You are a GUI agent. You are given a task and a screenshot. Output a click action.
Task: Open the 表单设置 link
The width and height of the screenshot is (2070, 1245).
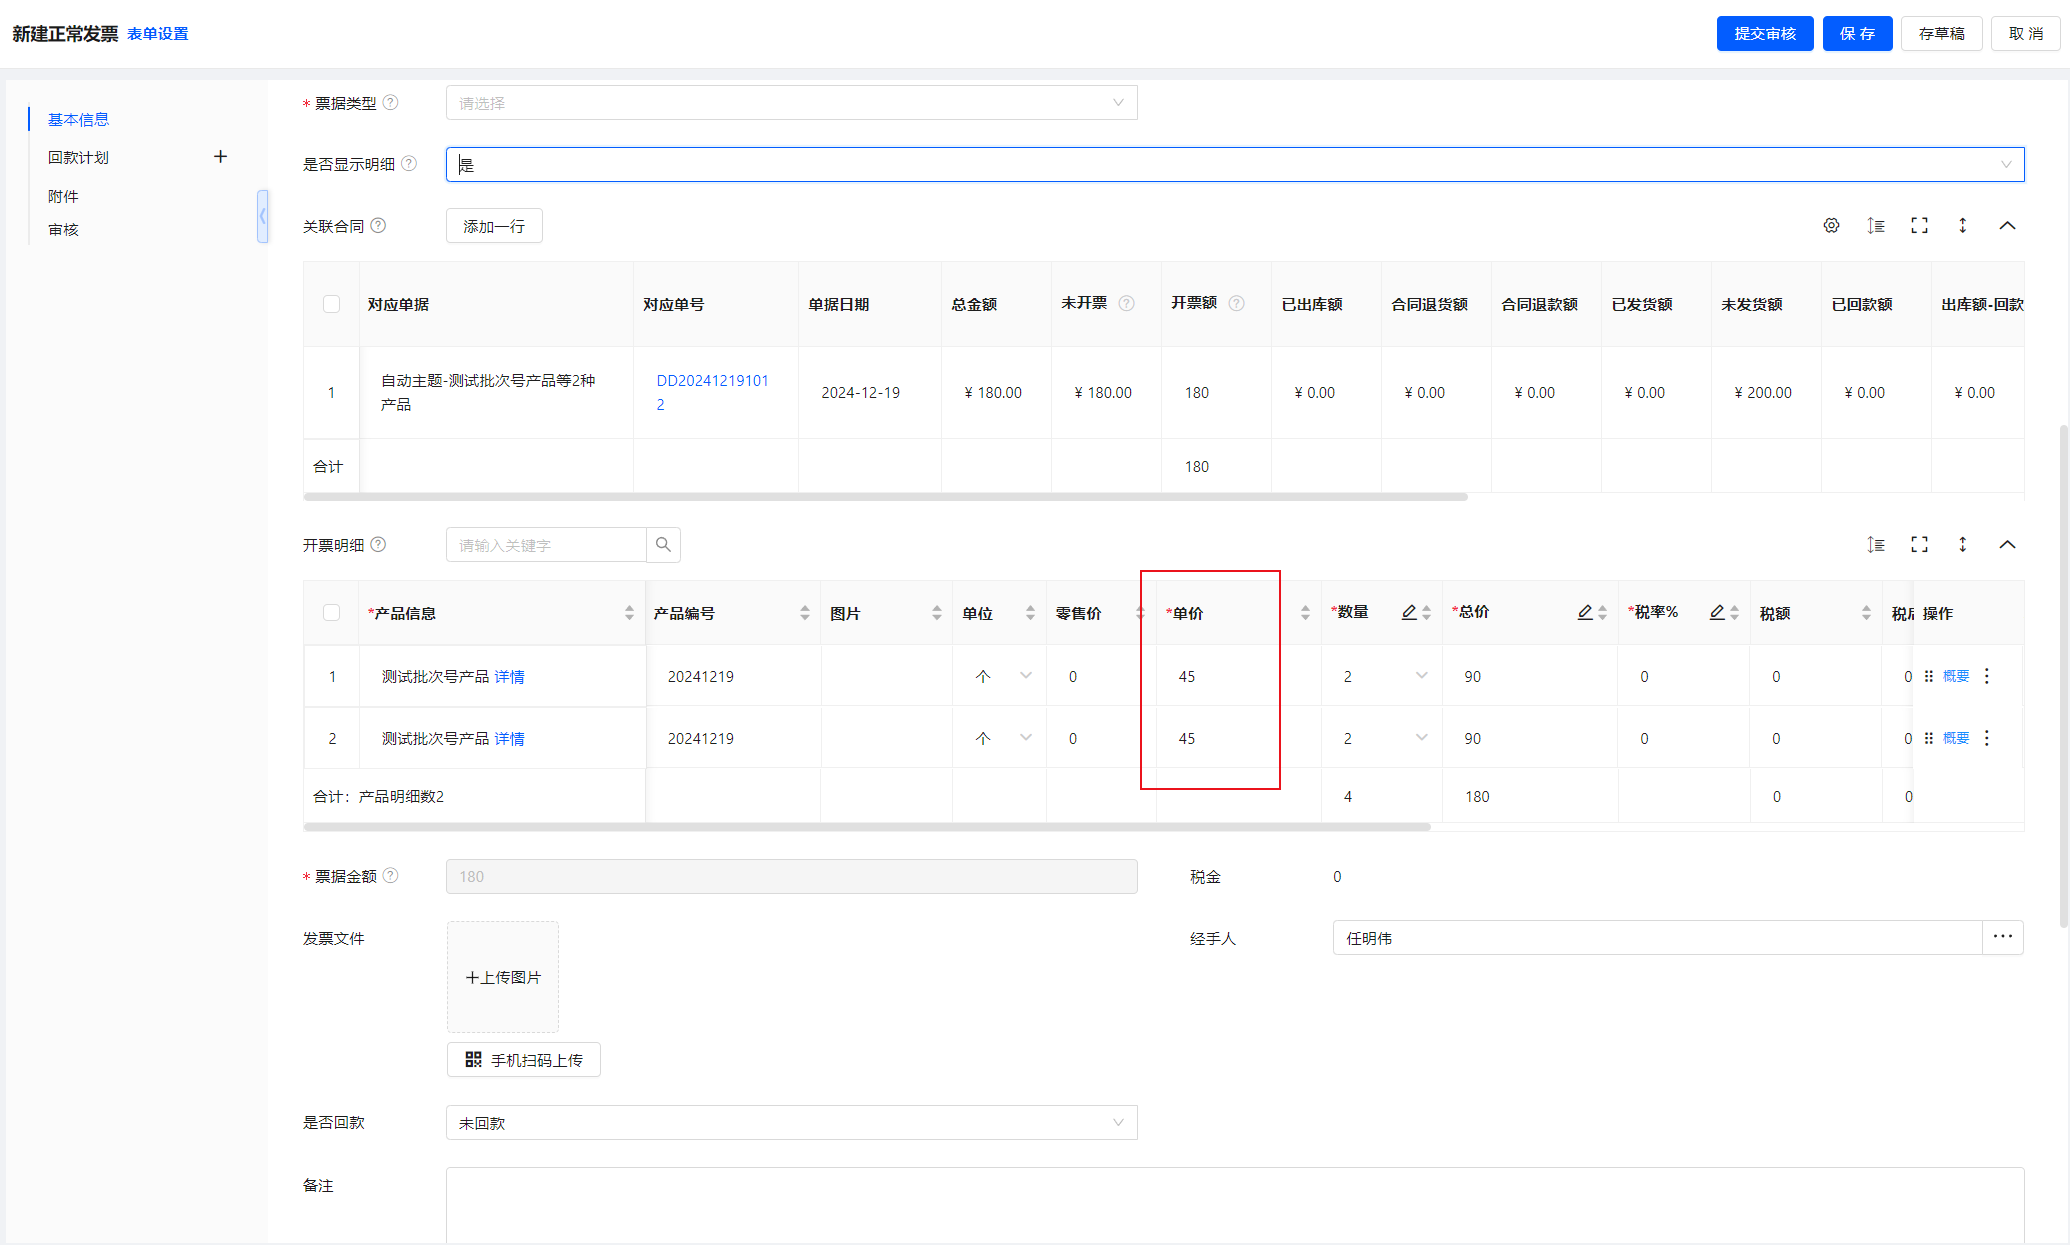click(158, 34)
